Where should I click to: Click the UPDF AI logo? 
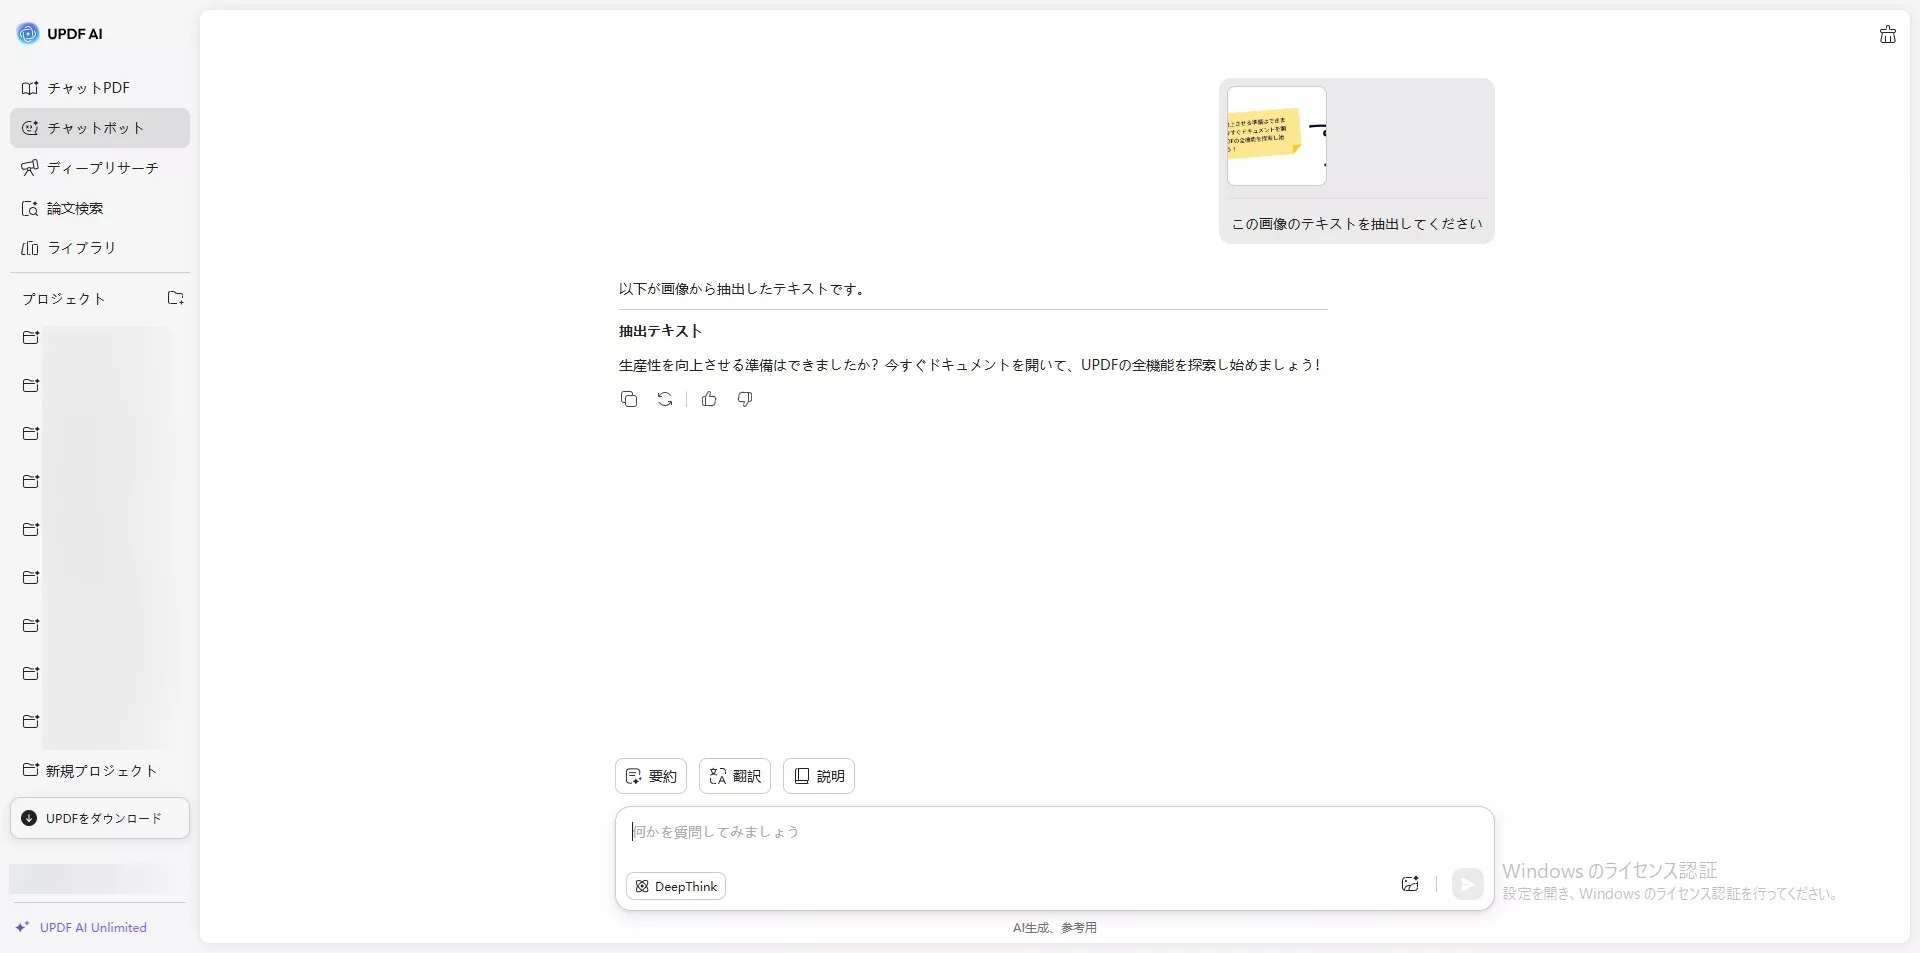click(60, 34)
